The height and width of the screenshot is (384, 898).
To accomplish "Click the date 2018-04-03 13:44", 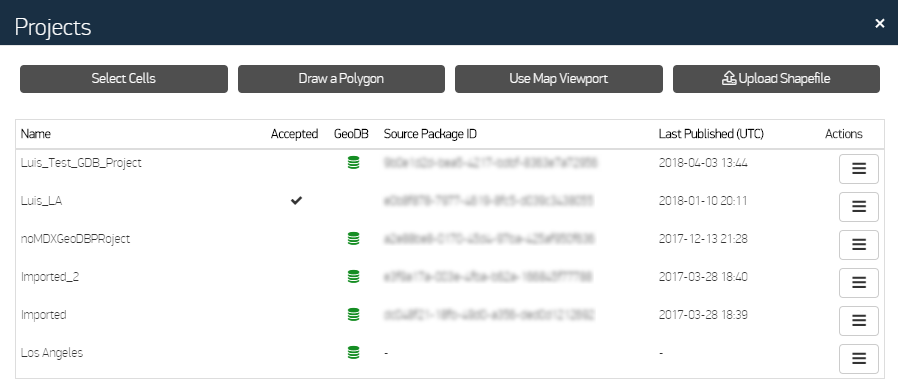I will pyautogui.click(x=703, y=163).
